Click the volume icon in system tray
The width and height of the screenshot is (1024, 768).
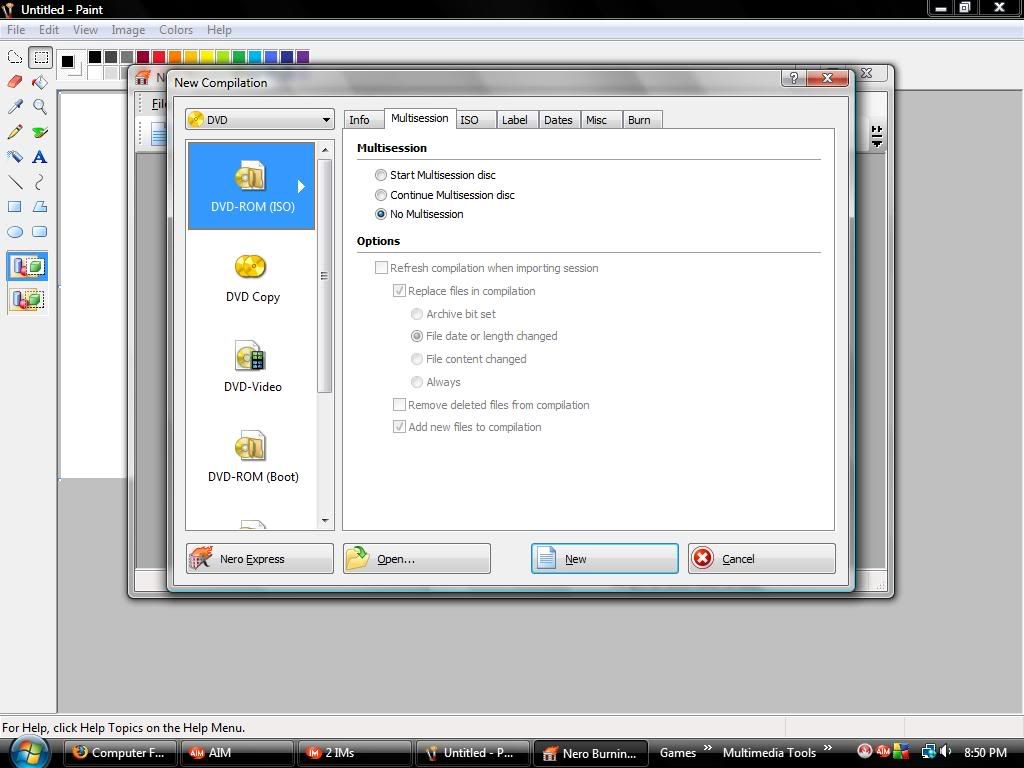pyautogui.click(x=946, y=752)
